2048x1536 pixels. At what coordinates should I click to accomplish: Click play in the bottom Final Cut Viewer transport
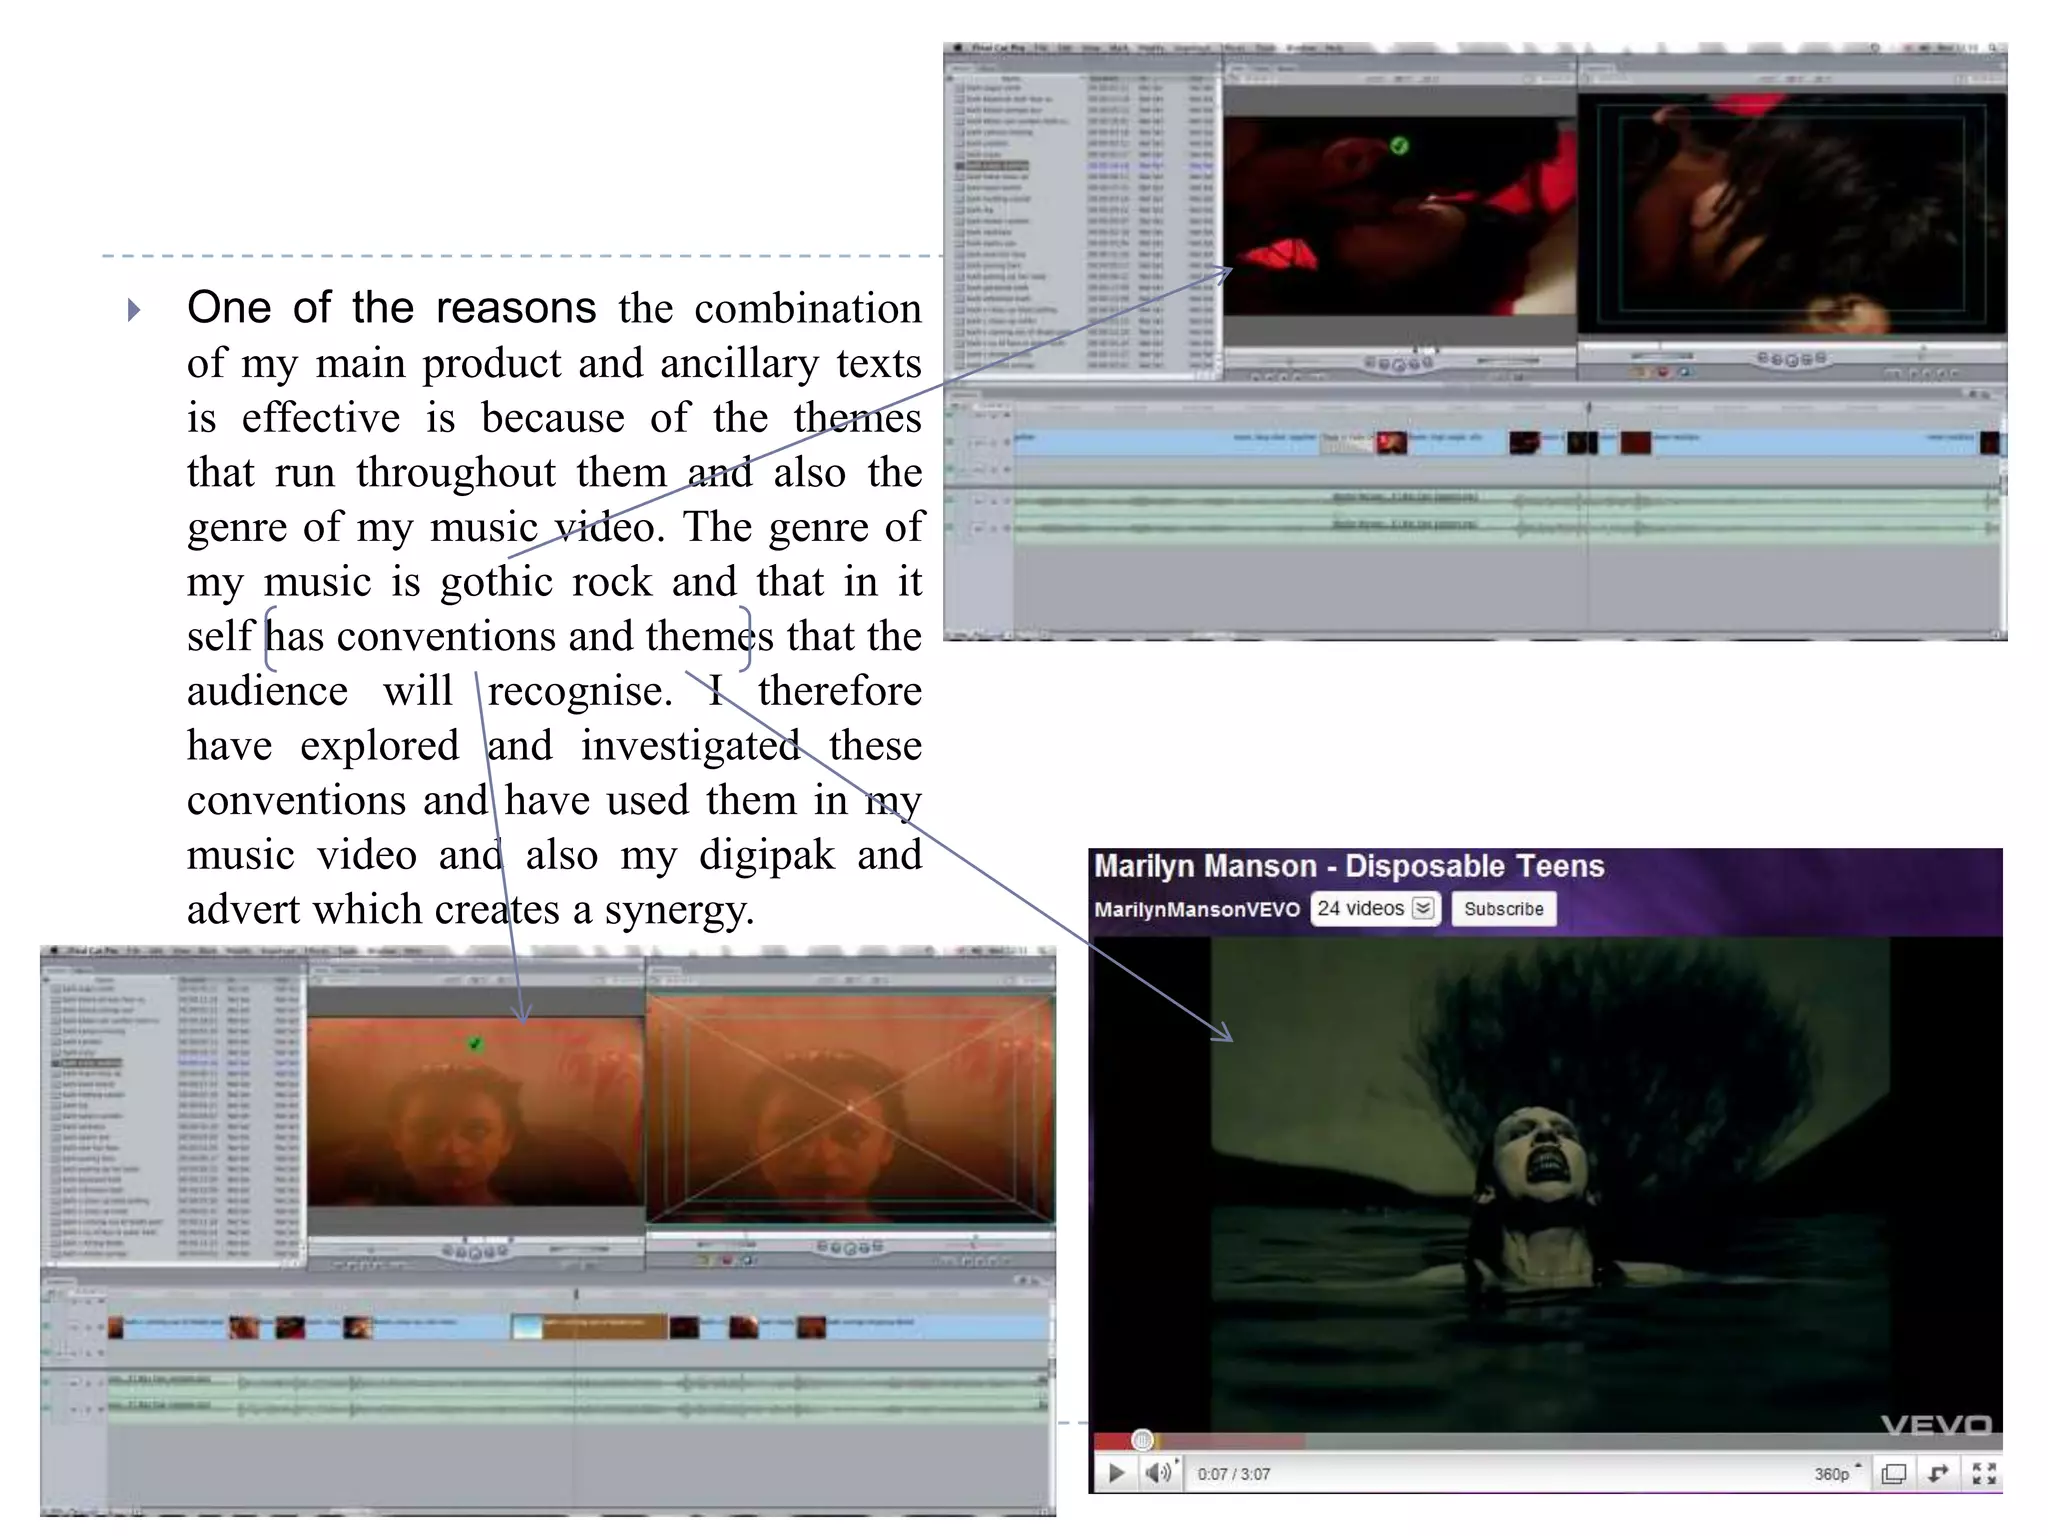point(476,1252)
